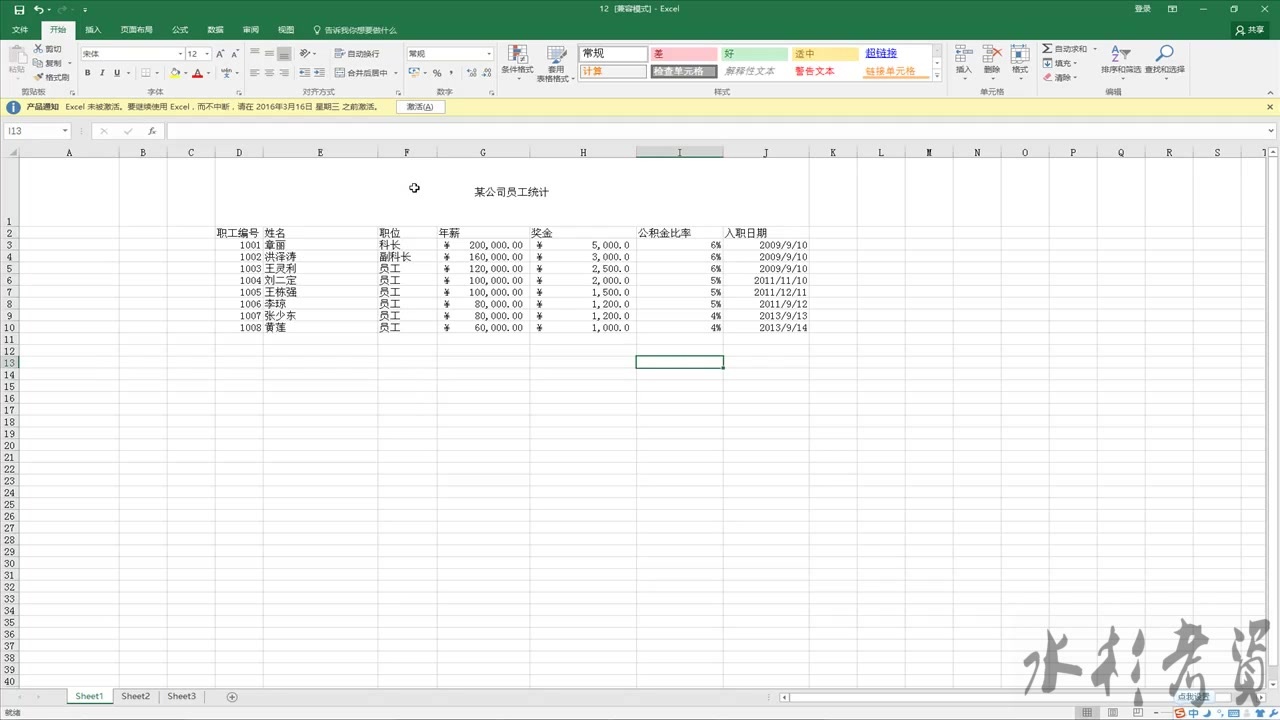Click the fill color paint bucket icon

(175, 73)
